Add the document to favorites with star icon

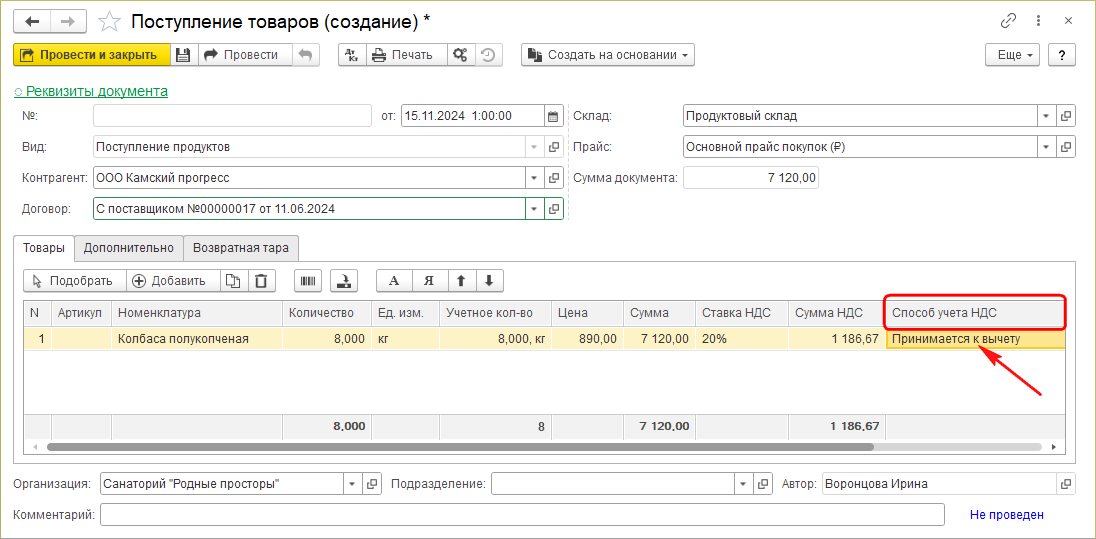[112, 21]
